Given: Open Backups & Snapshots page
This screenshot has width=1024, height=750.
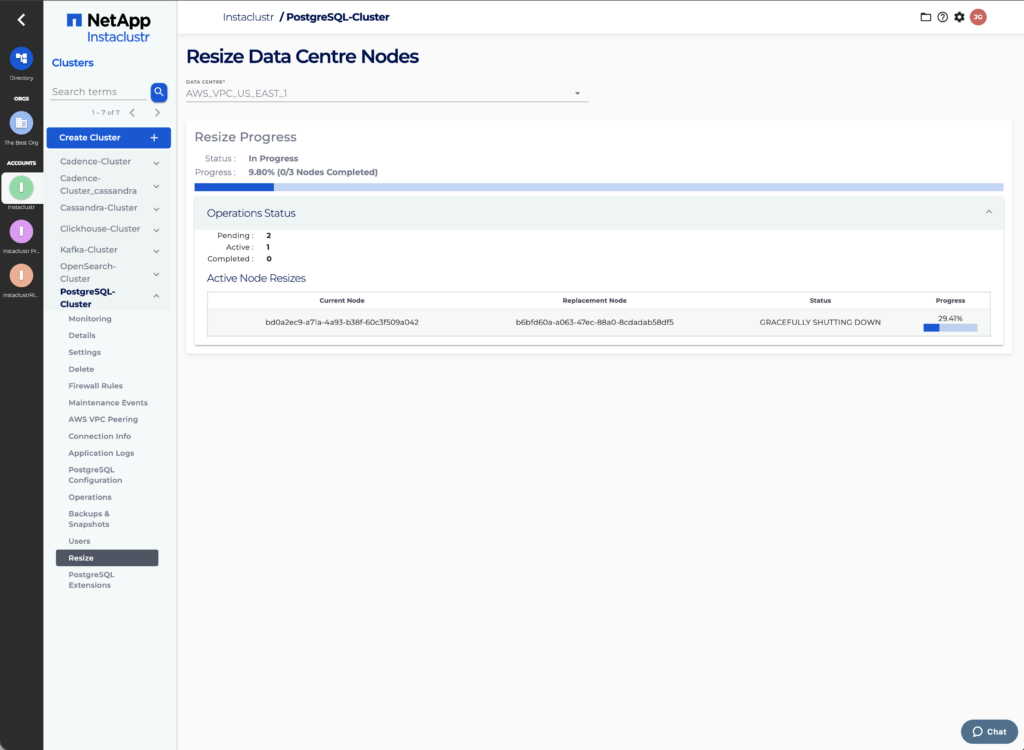Looking at the screenshot, I should click(x=89, y=519).
